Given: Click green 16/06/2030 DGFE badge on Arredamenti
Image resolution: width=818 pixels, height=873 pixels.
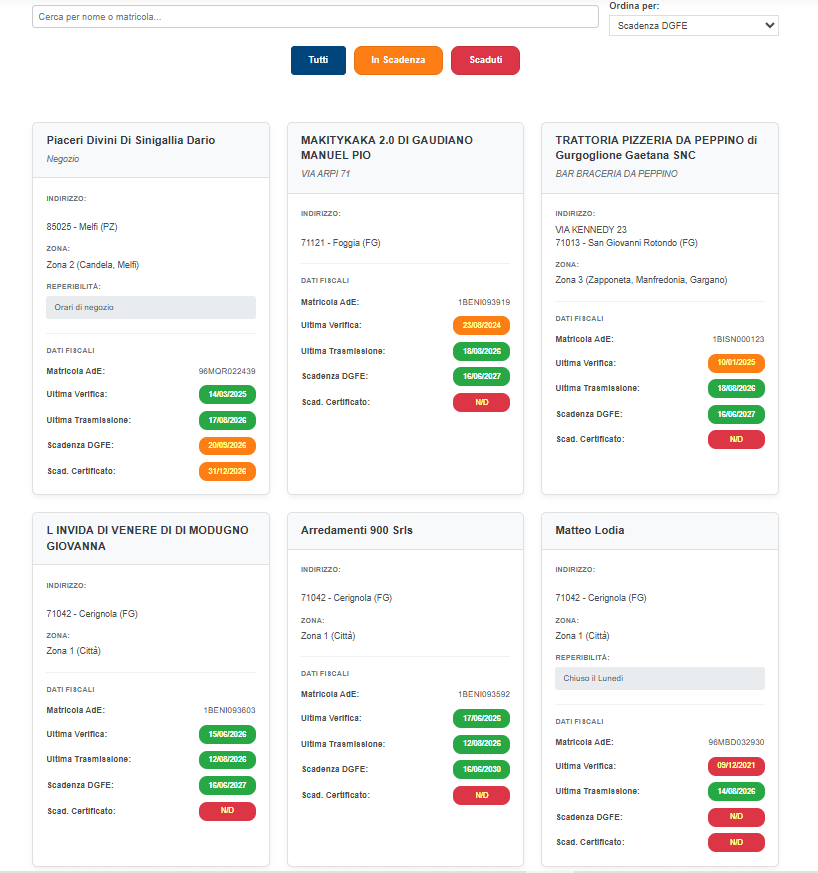Looking at the screenshot, I should pyautogui.click(x=482, y=769).
